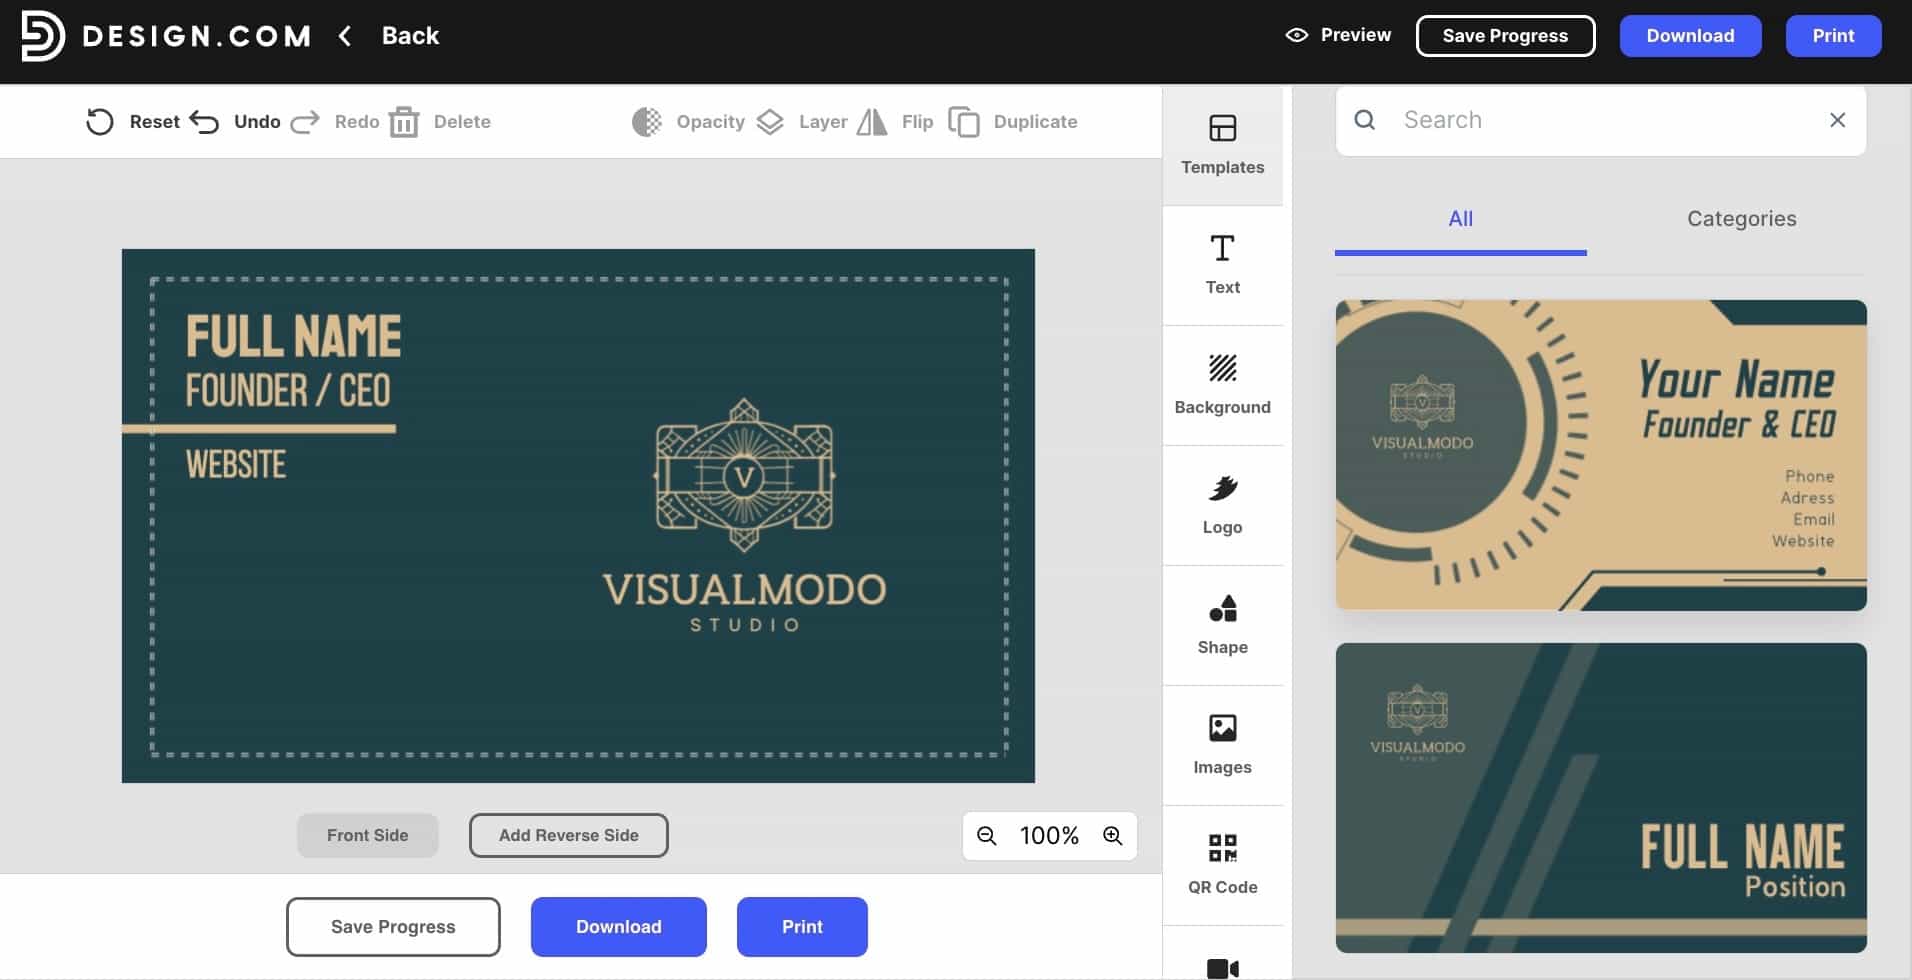Switch to Front Side view
The width and height of the screenshot is (1912, 980).
(366, 835)
